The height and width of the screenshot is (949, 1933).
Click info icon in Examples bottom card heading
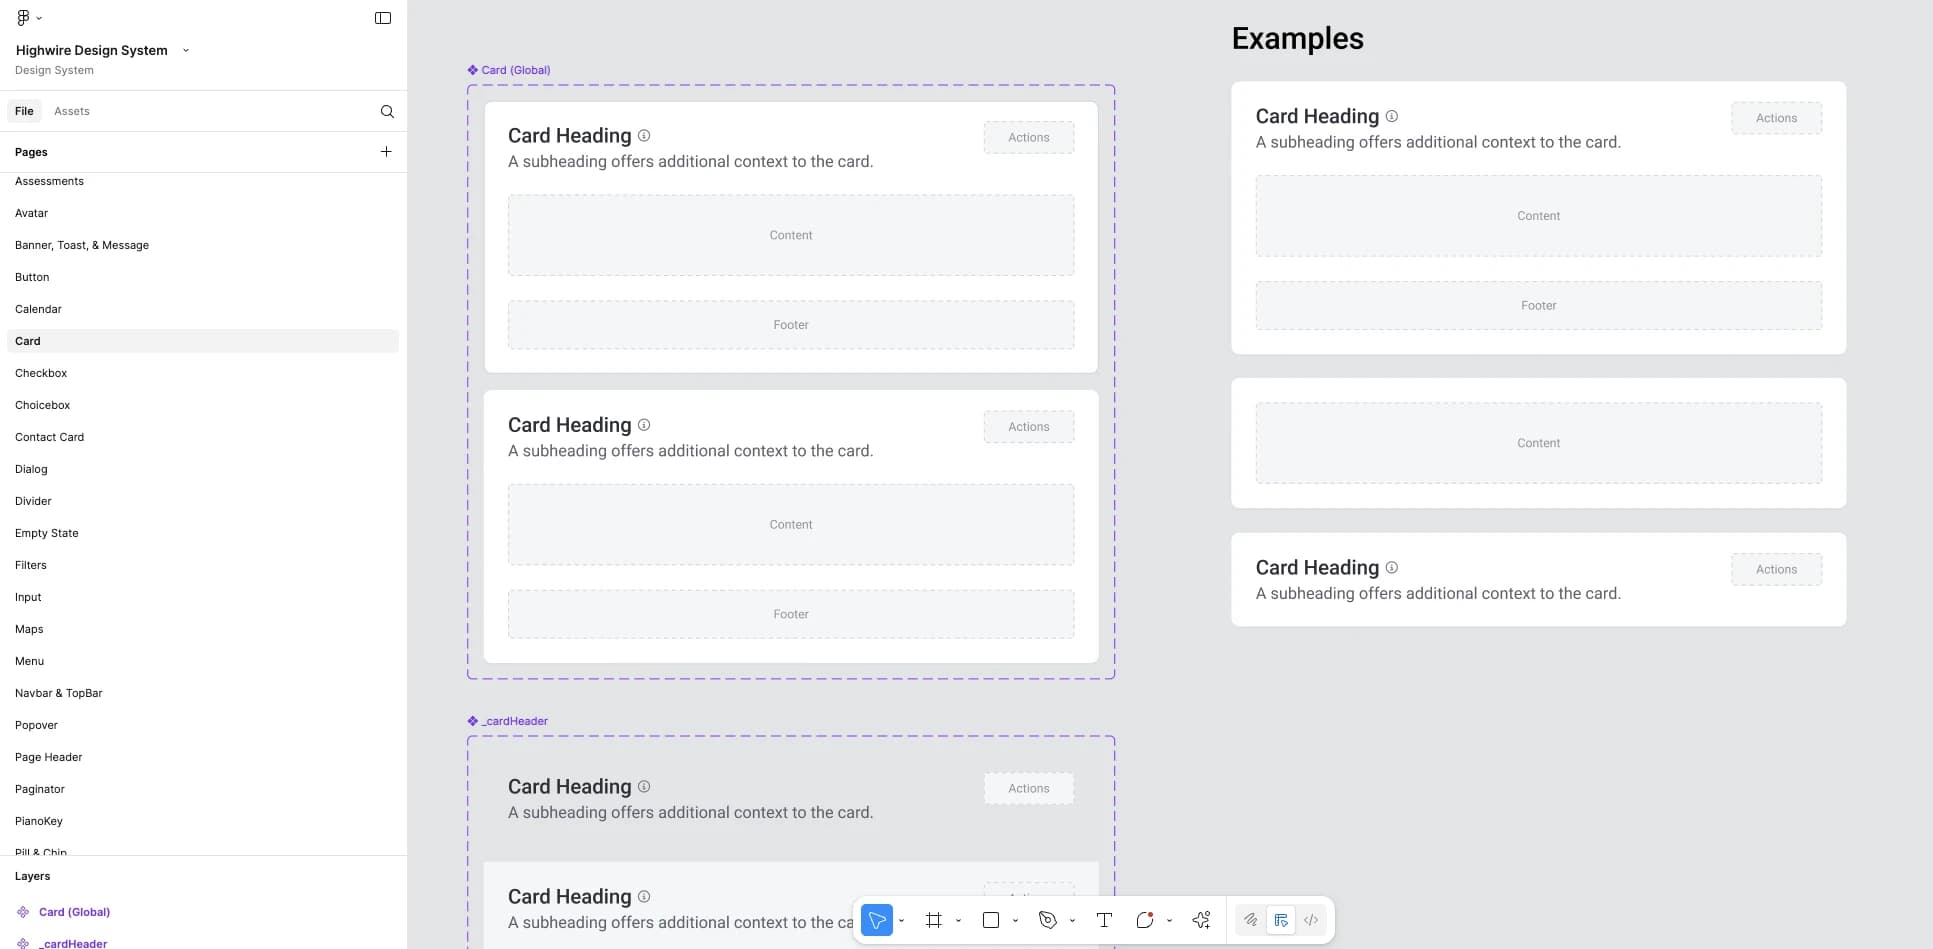pos(1391,567)
